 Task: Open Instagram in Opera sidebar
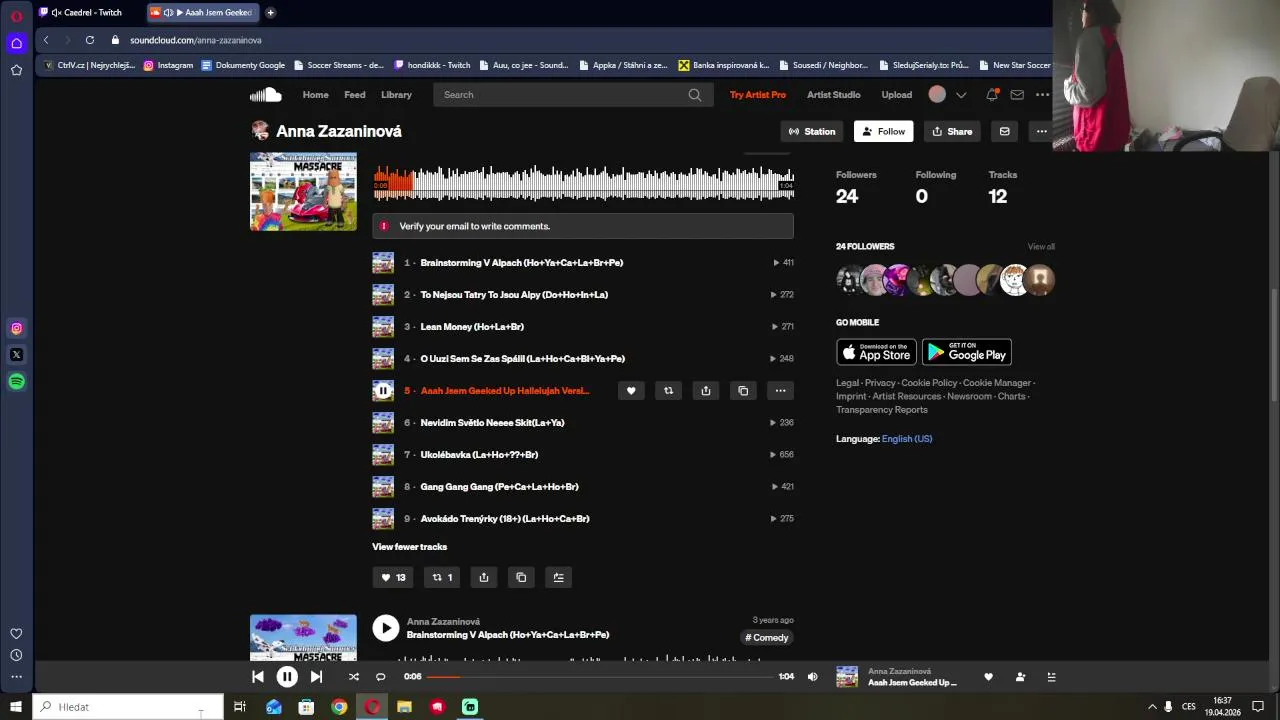coord(17,328)
